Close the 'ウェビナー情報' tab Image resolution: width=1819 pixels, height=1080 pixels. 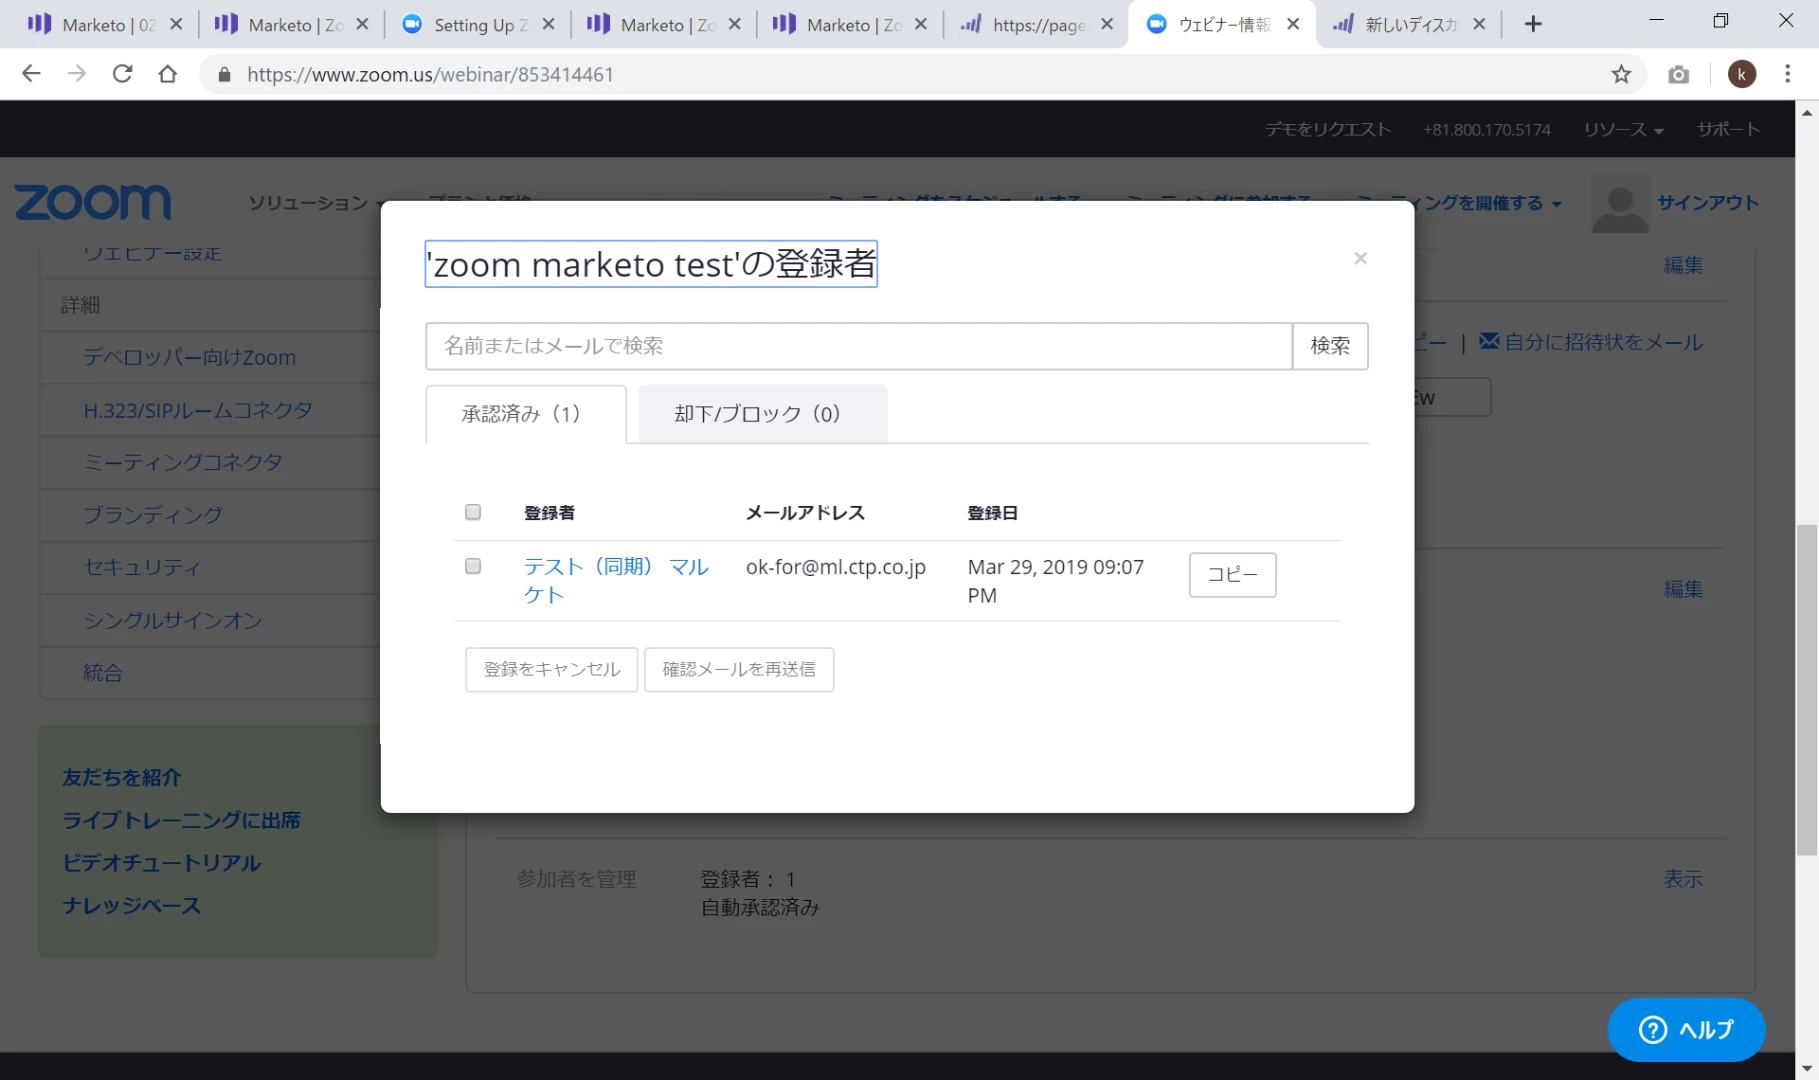pos(1293,24)
